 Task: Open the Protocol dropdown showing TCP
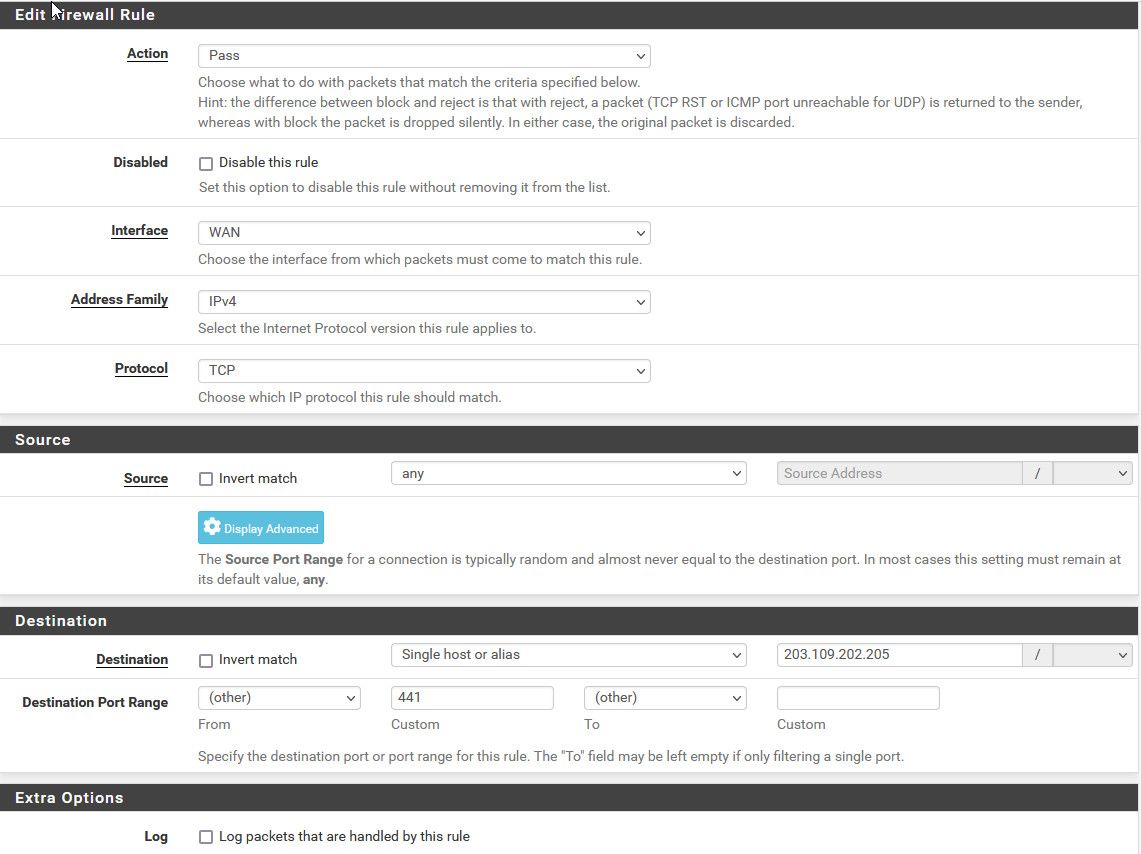tap(424, 371)
